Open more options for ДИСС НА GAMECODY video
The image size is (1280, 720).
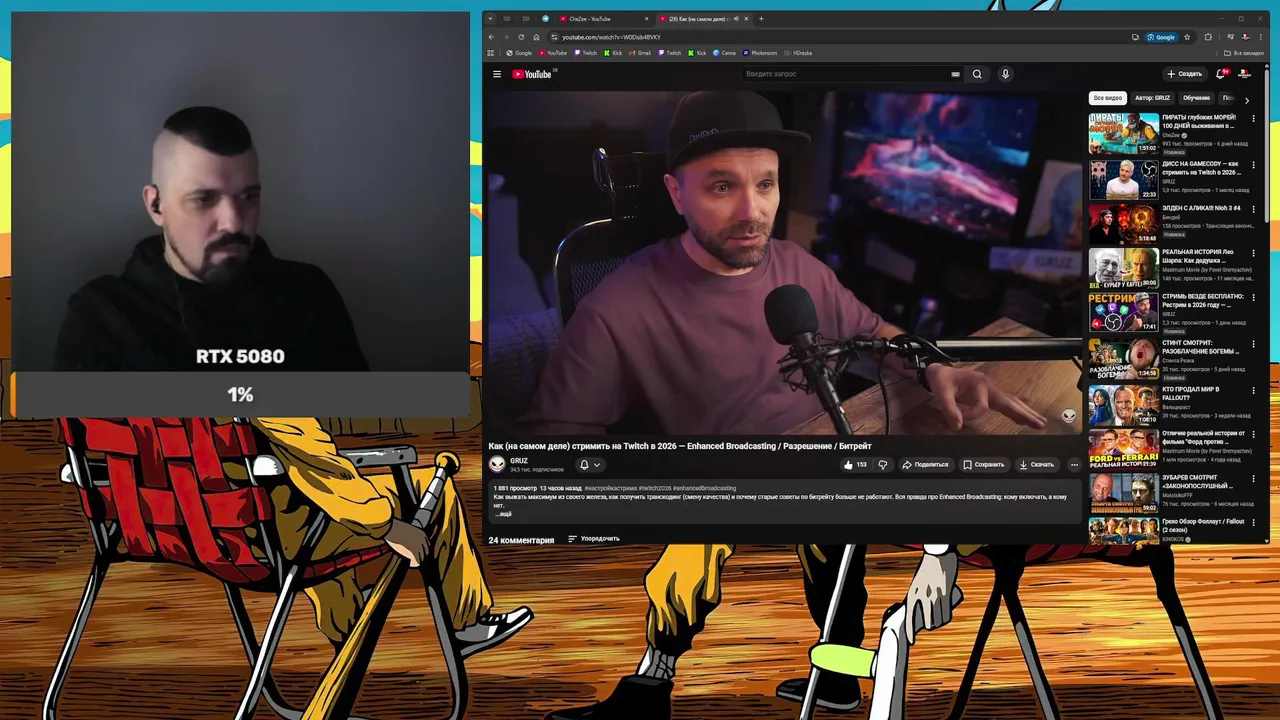tap(1253, 165)
